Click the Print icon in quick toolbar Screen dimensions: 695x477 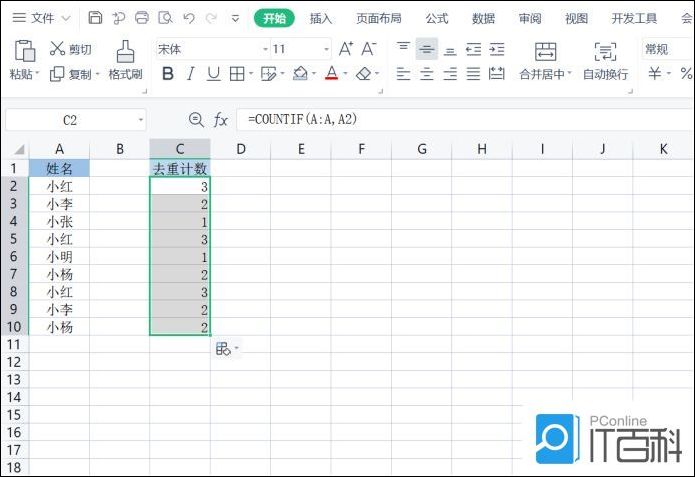[142, 18]
